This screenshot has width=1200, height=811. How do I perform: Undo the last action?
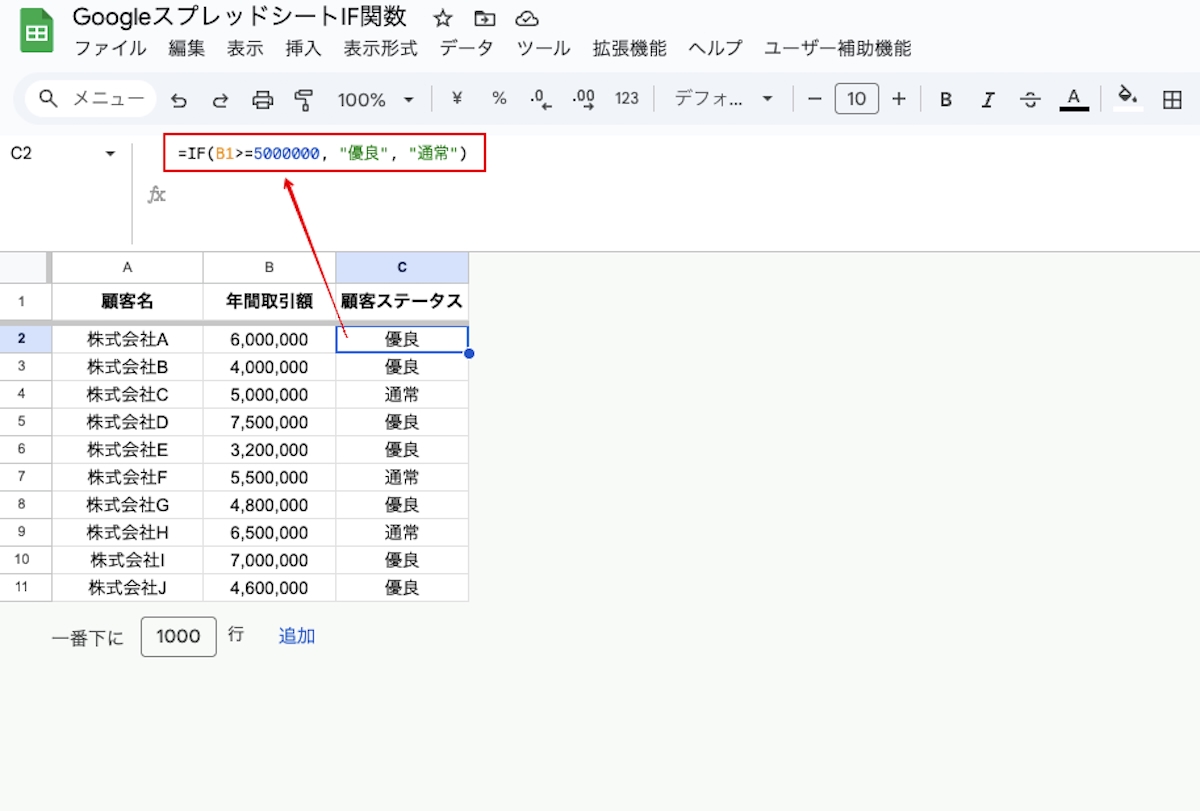pos(179,99)
